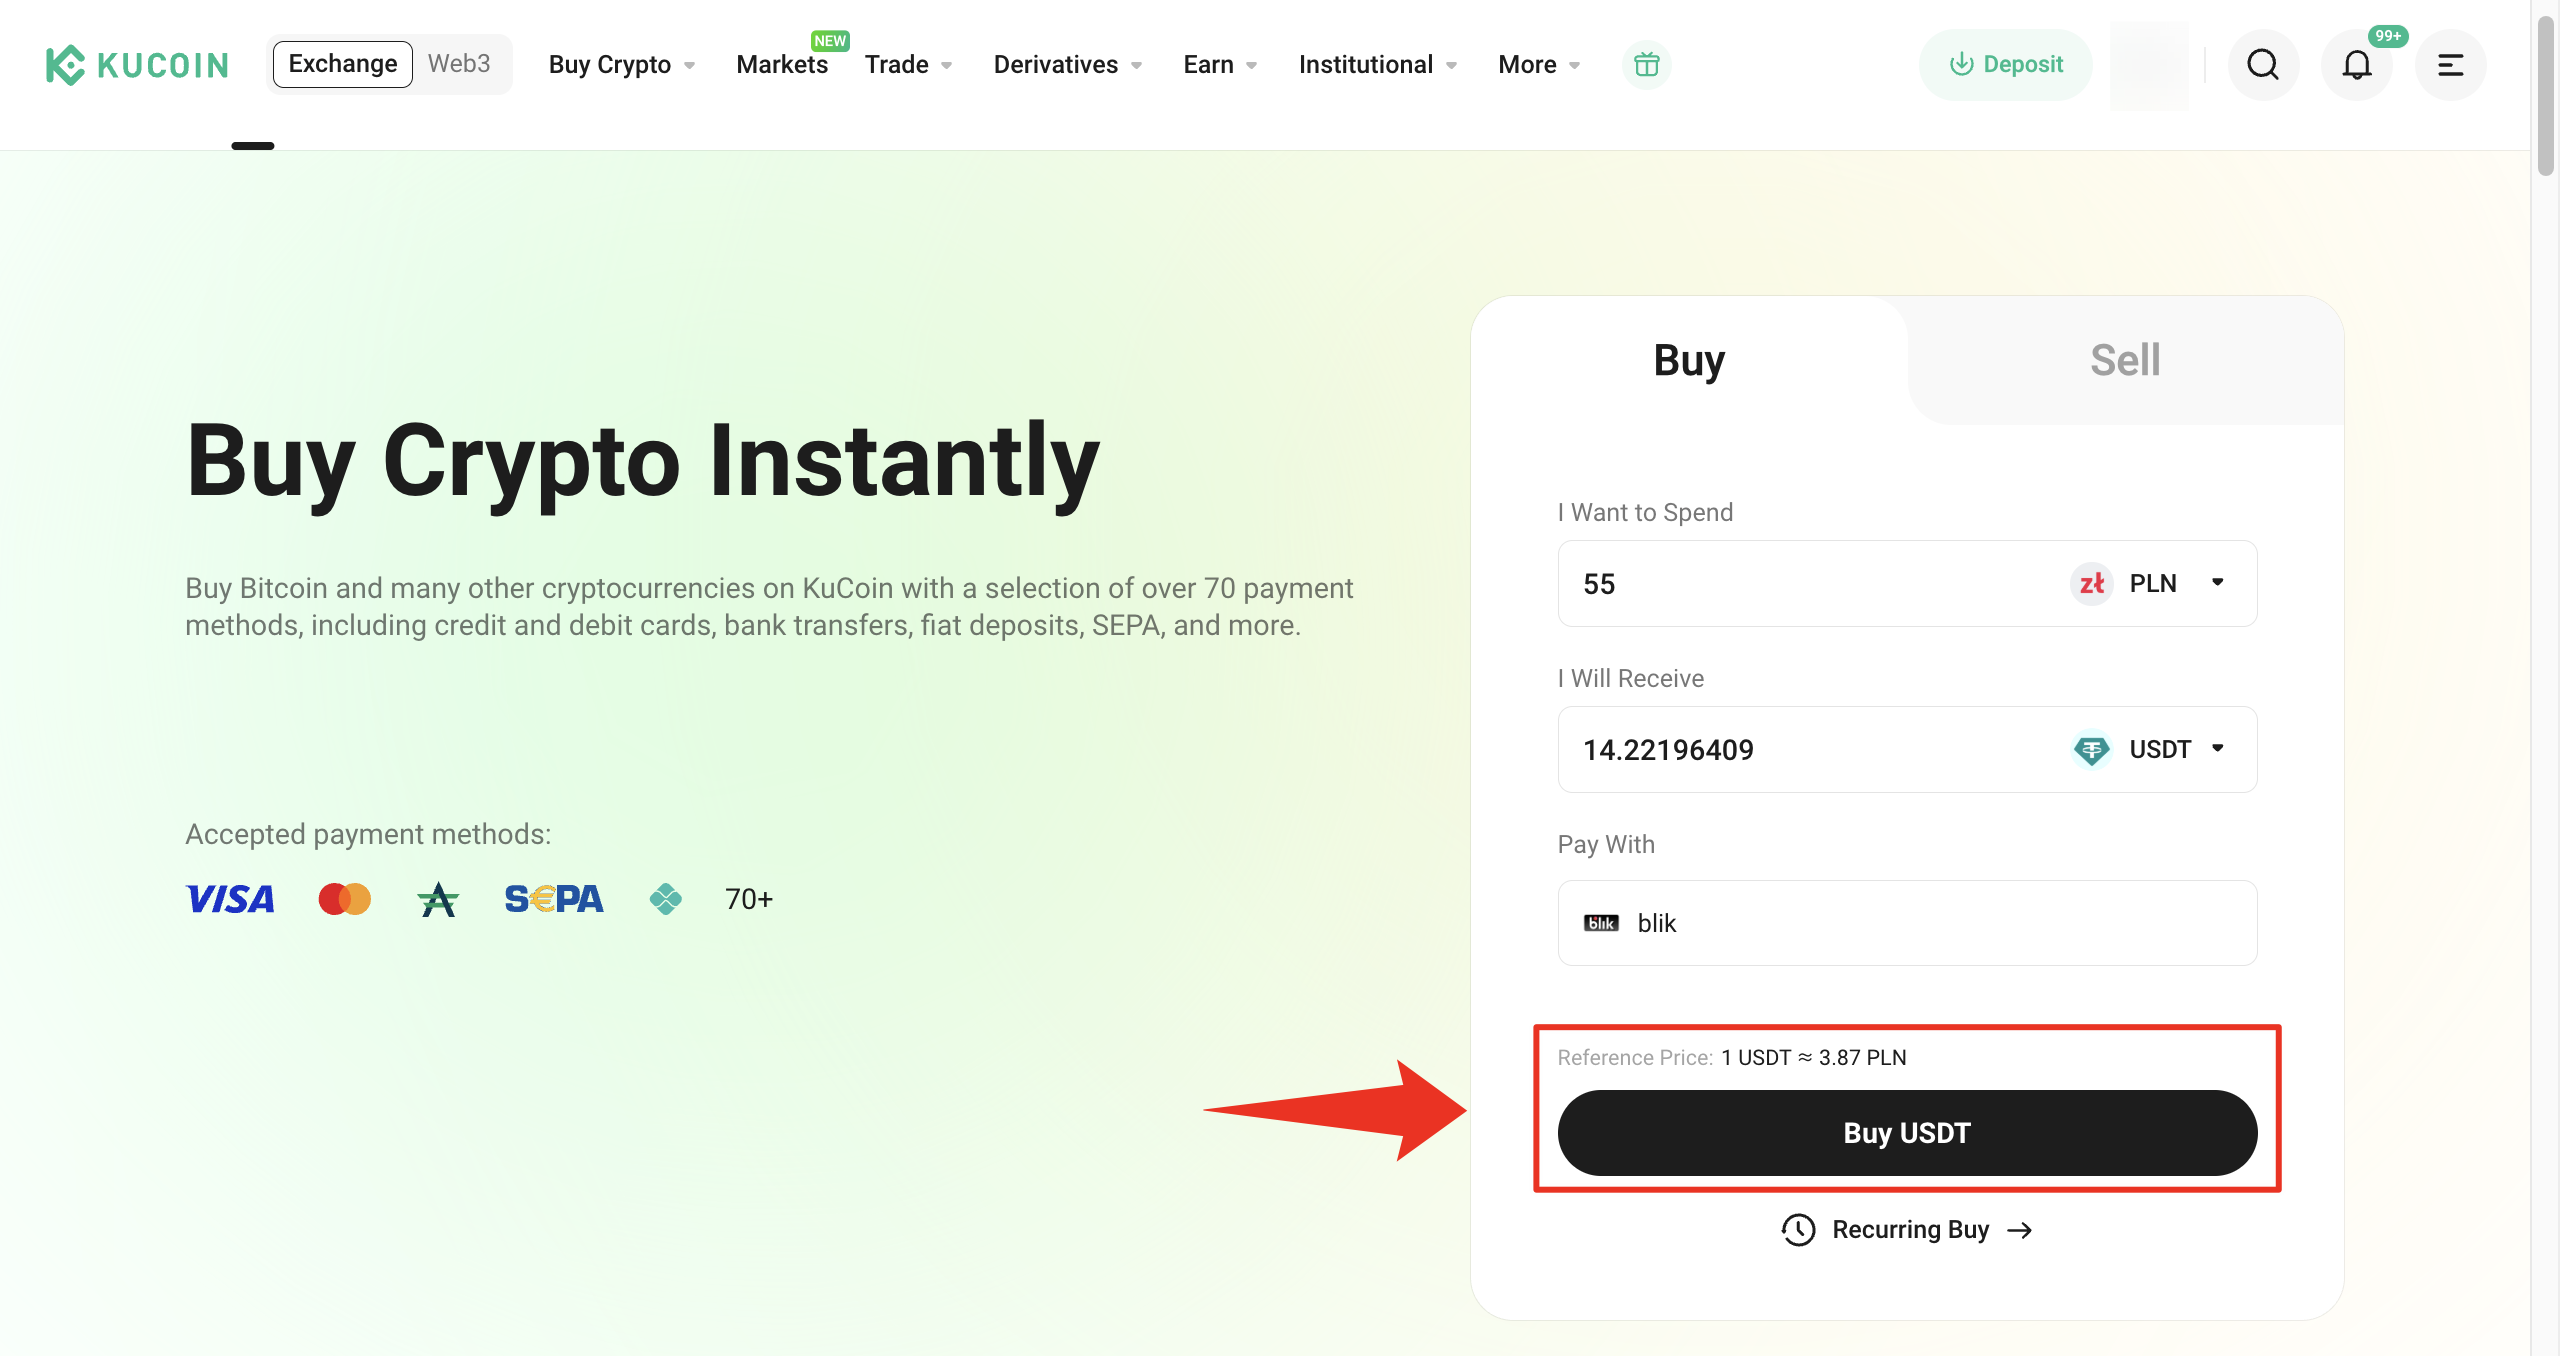The height and width of the screenshot is (1356, 2560).
Task: Stay on the Exchange toggle option
Action: click(342, 63)
